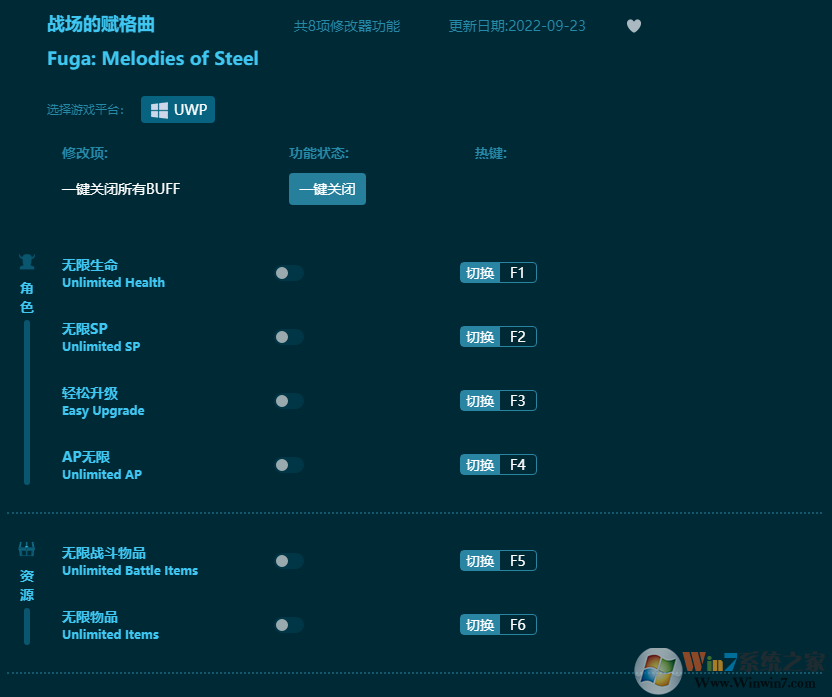The width and height of the screenshot is (832, 697).
Task: Click 切换 hotkey button for F2
Action: pos(480,337)
